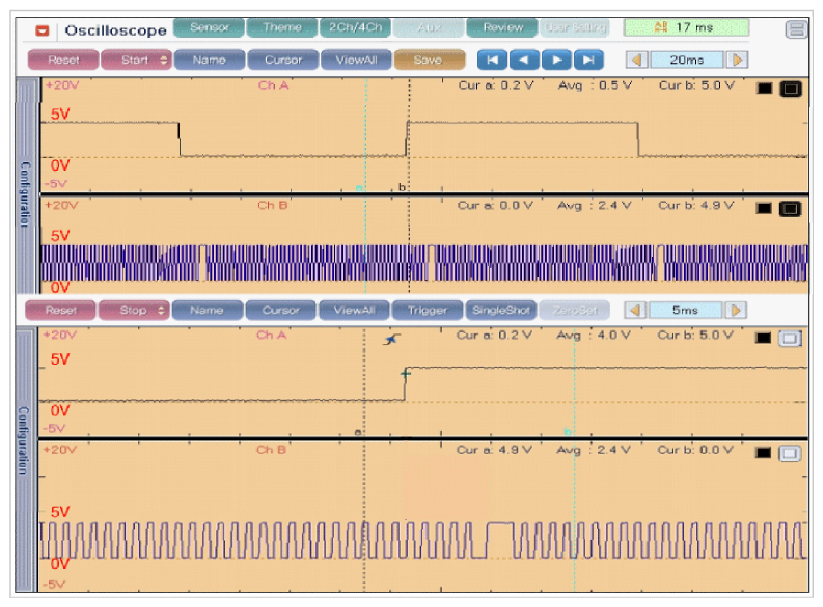The image size is (823, 607).
Task: Jump to the first frame in review playback
Action: (491, 60)
